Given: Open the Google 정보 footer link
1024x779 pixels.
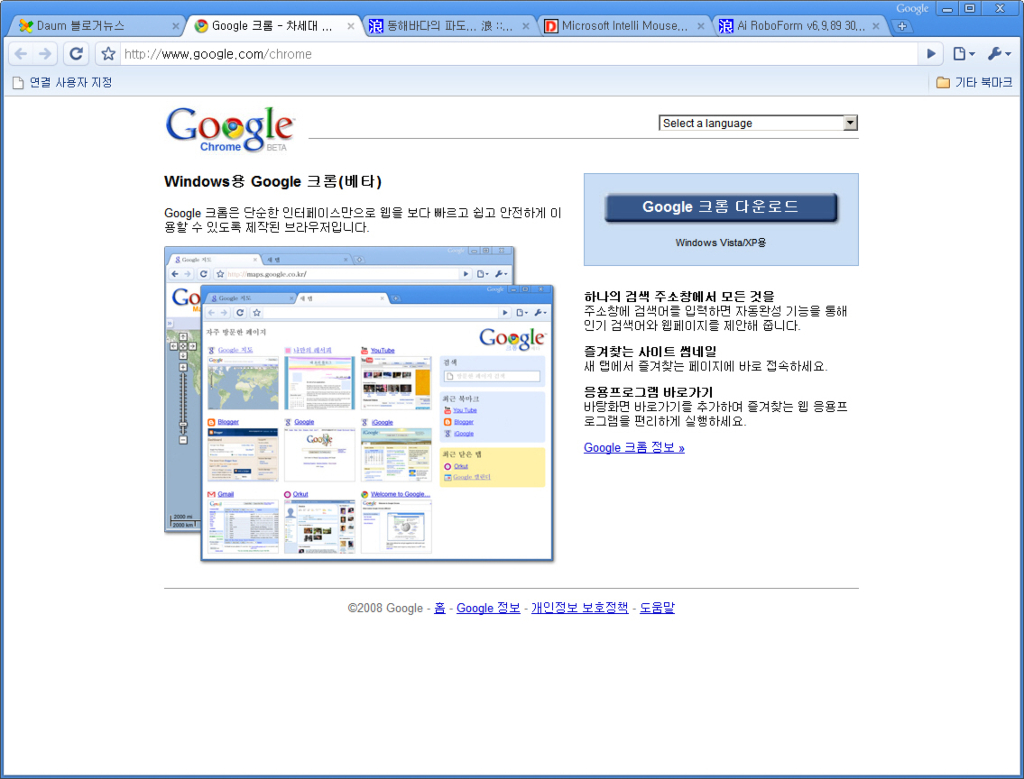Looking at the screenshot, I should [x=488, y=608].
